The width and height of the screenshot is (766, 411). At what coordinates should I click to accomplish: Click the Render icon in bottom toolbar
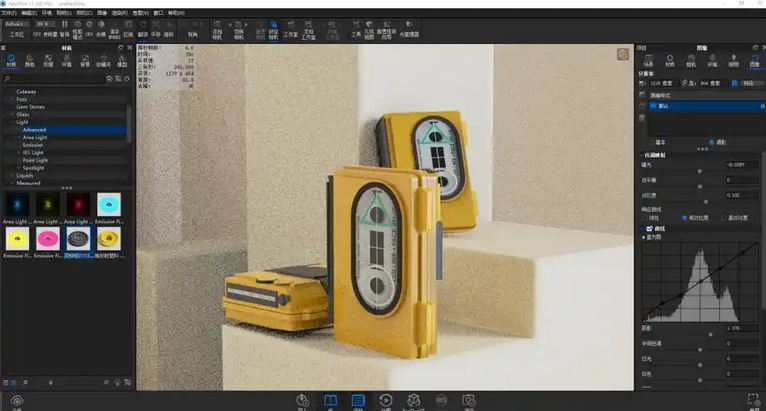(x=467, y=401)
